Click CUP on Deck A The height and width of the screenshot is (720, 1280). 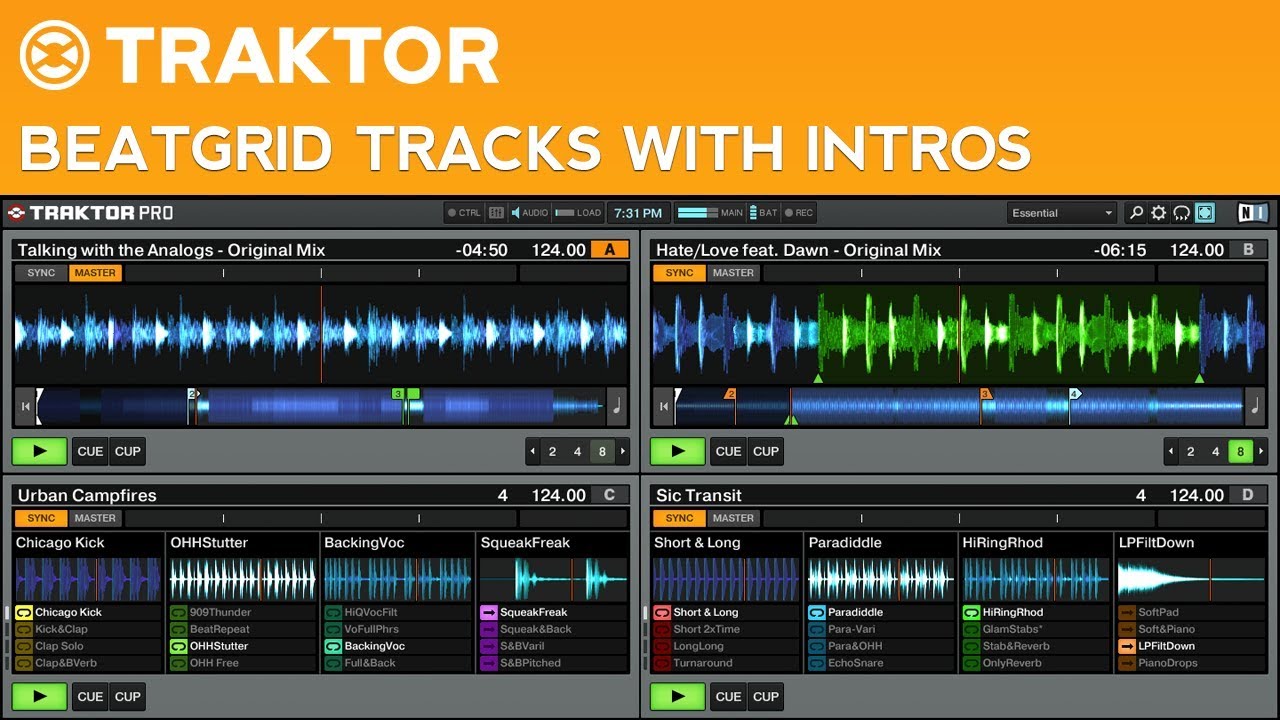tap(128, 451)
